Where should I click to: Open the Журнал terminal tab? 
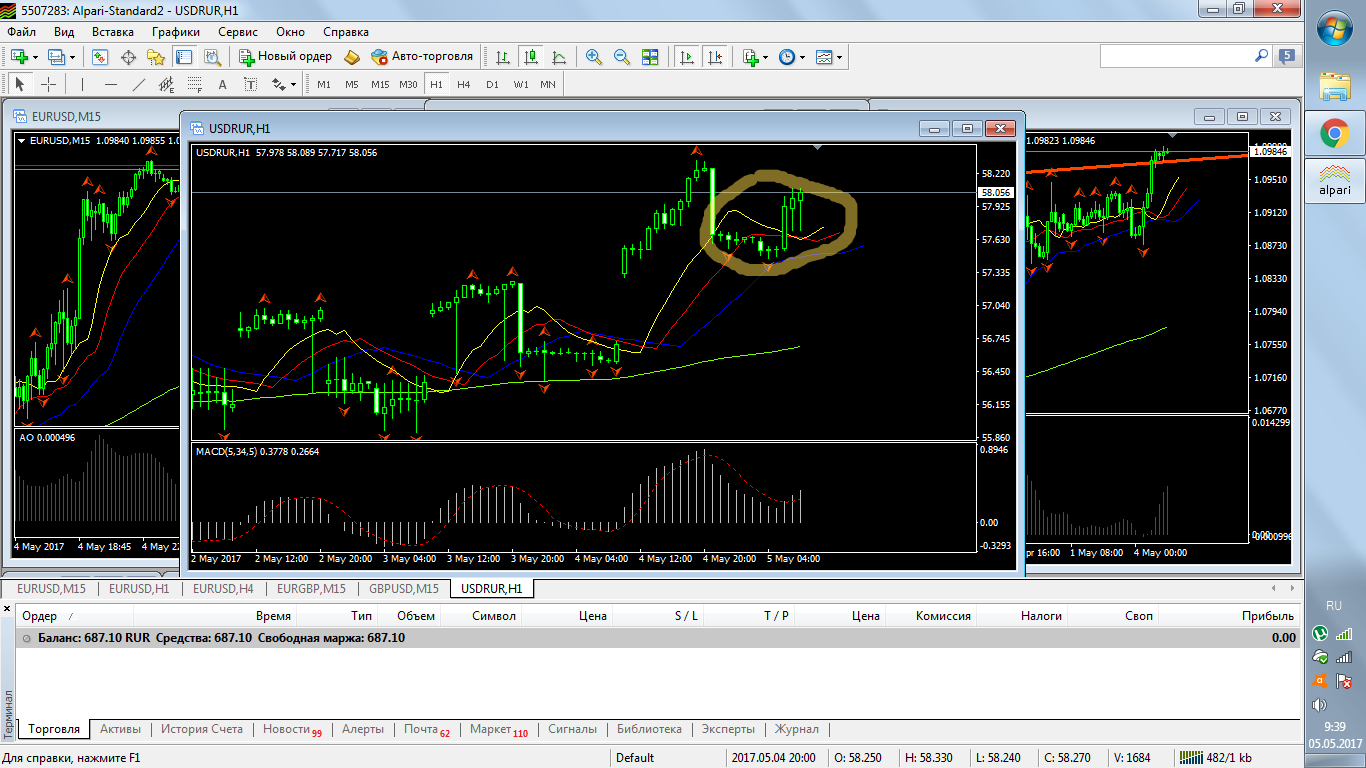tap(797, 729)
